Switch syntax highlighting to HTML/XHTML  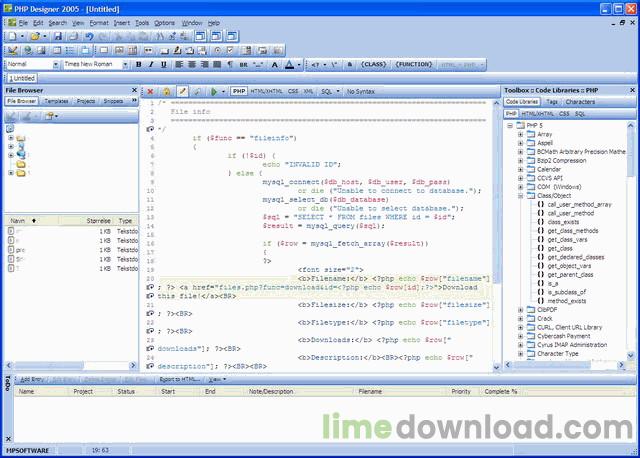(x=266, y=91)
